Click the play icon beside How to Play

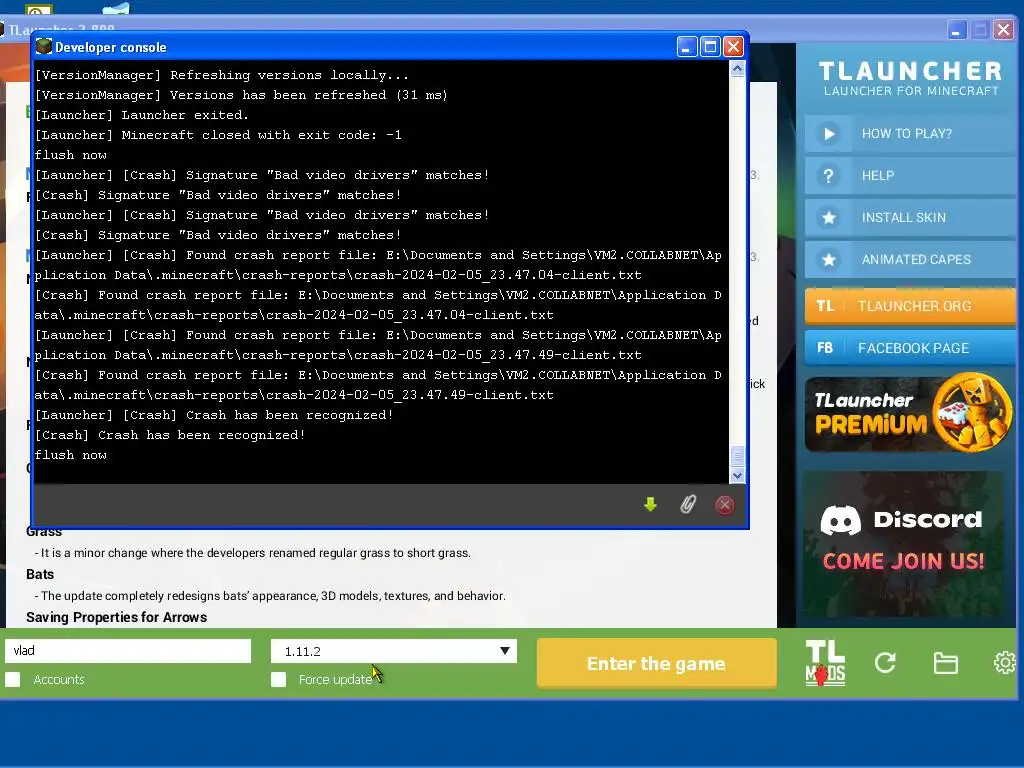coord(829,134)
